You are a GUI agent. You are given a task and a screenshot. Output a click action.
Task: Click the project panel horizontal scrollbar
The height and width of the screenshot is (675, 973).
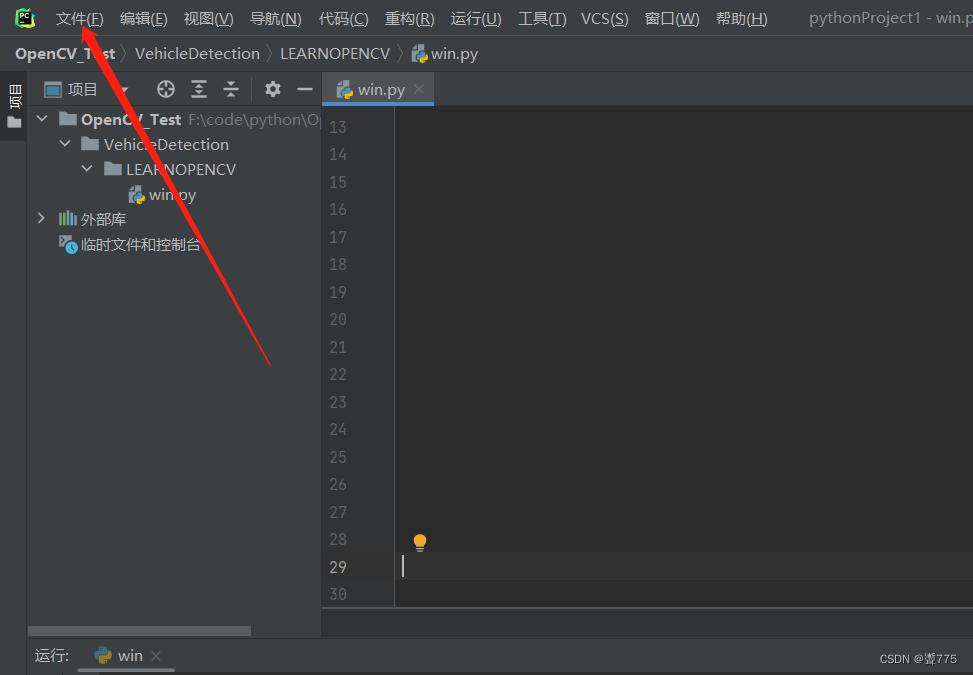click(140, 631)
